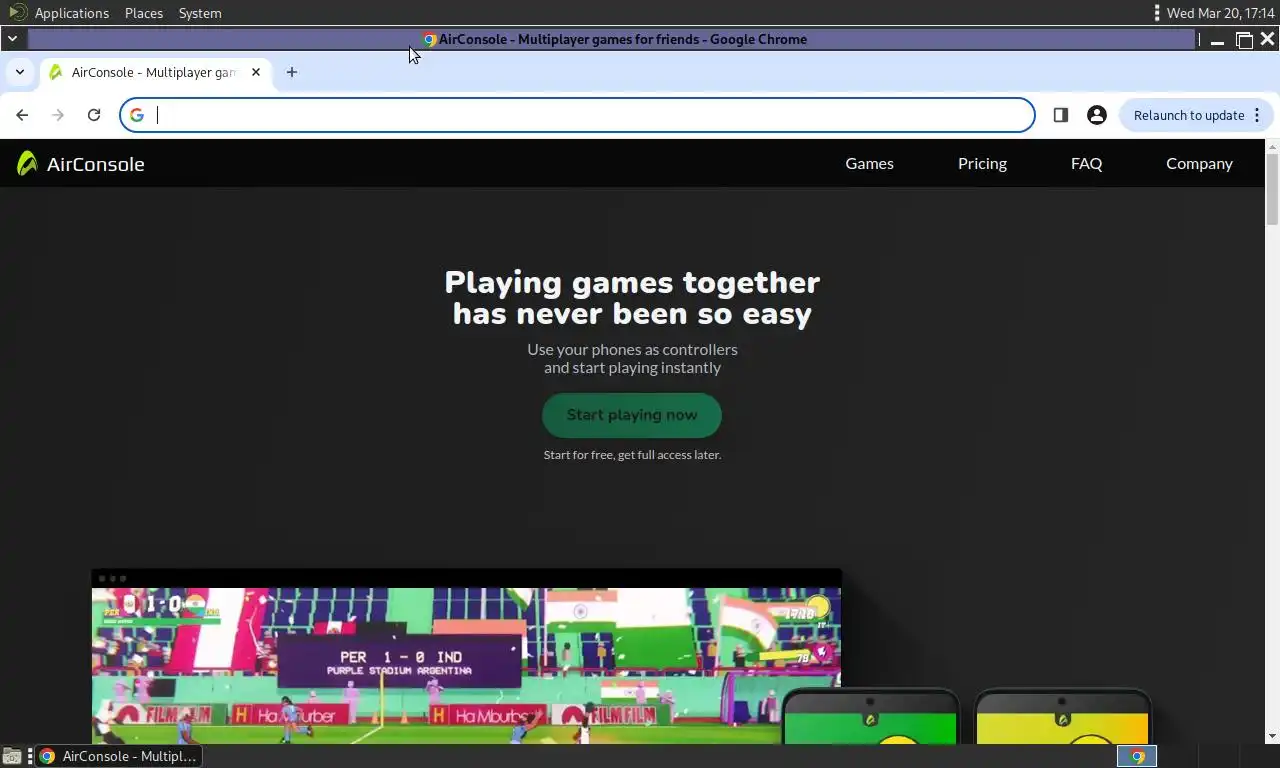
Task: Open Chrome's three-dot menu
Action: click(x=1257, y=115)
